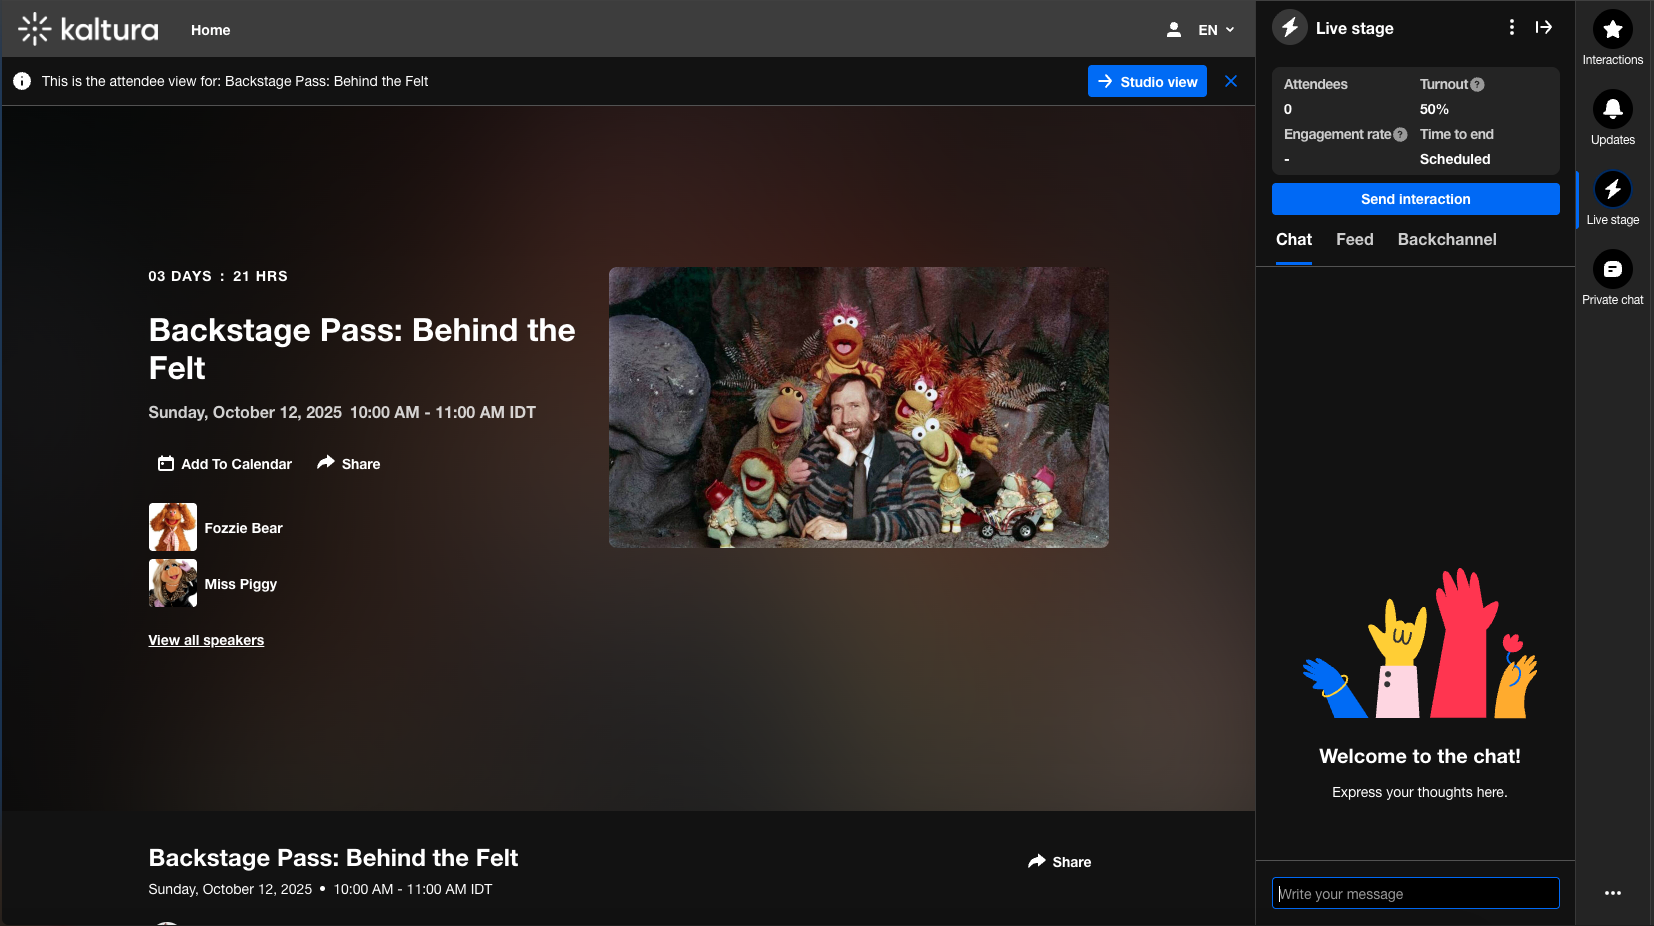Show Turnout help tooltip icon
Screen dimensions: 1654x926
pyautogui.click(x=1478, y=85)
